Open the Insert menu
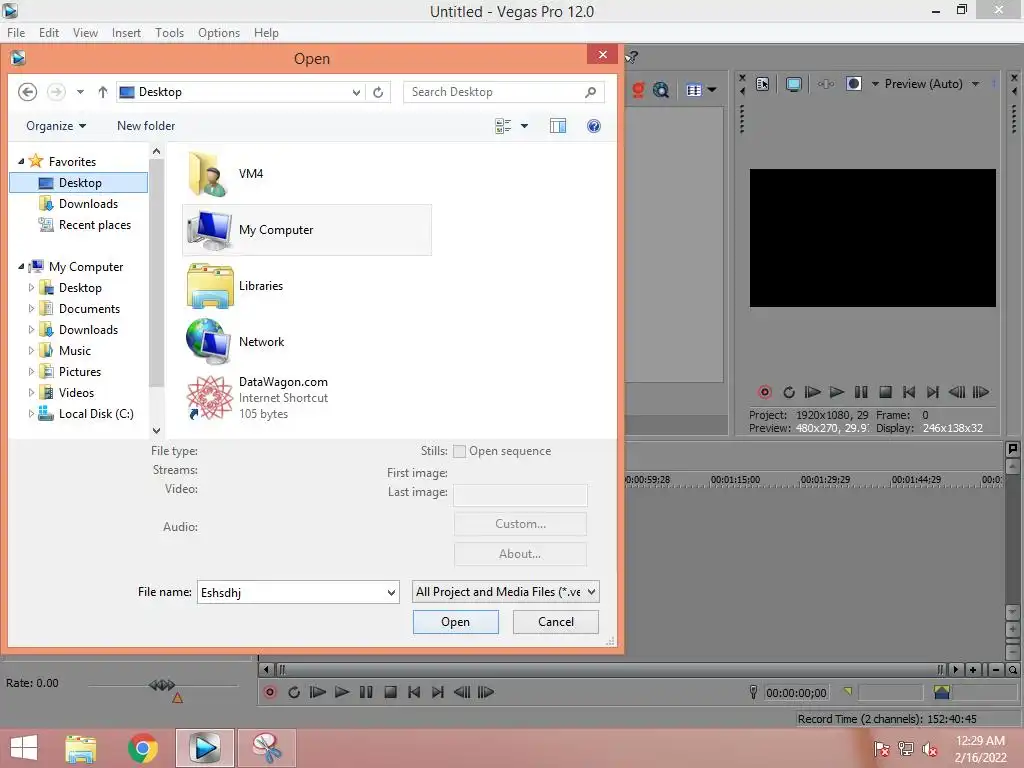Viewport: 1024px width, 768px height. pyautogui.click(x=126, y=33)
